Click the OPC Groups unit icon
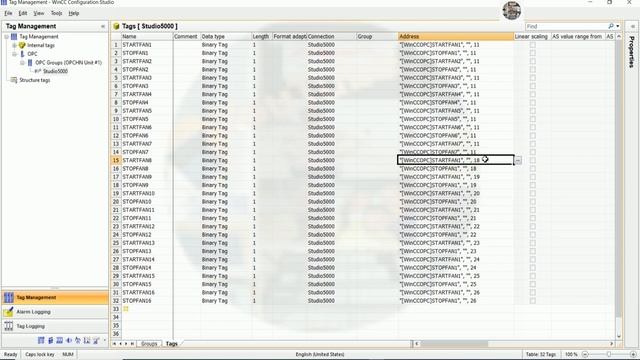The width and height of the screenshot is (640, 360). coord(30,62)
